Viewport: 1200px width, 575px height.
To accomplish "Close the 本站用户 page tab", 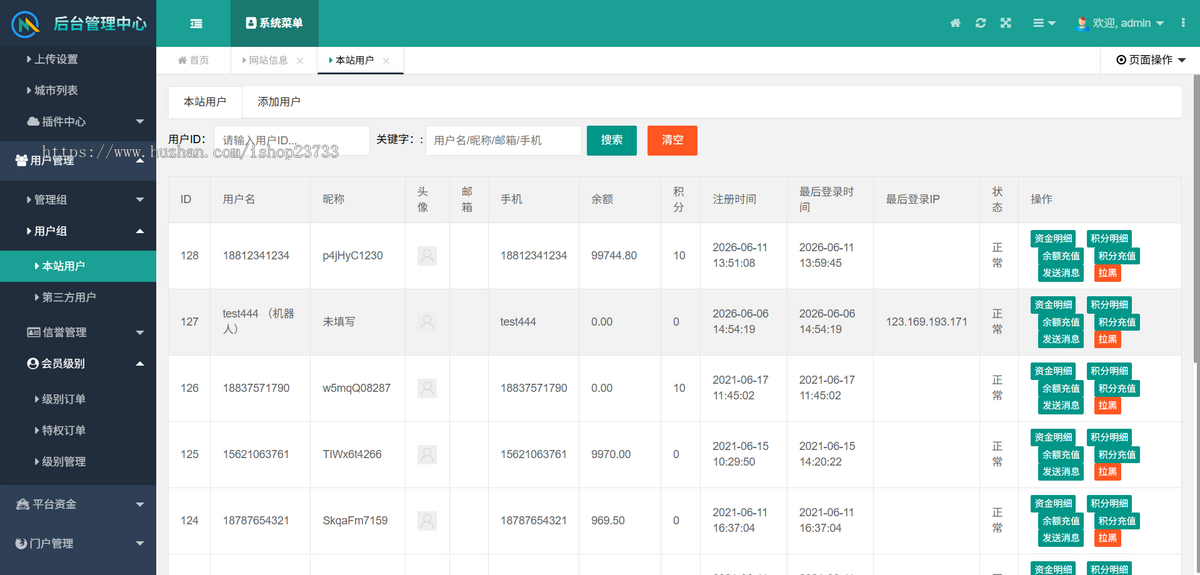I will point(386,61).
